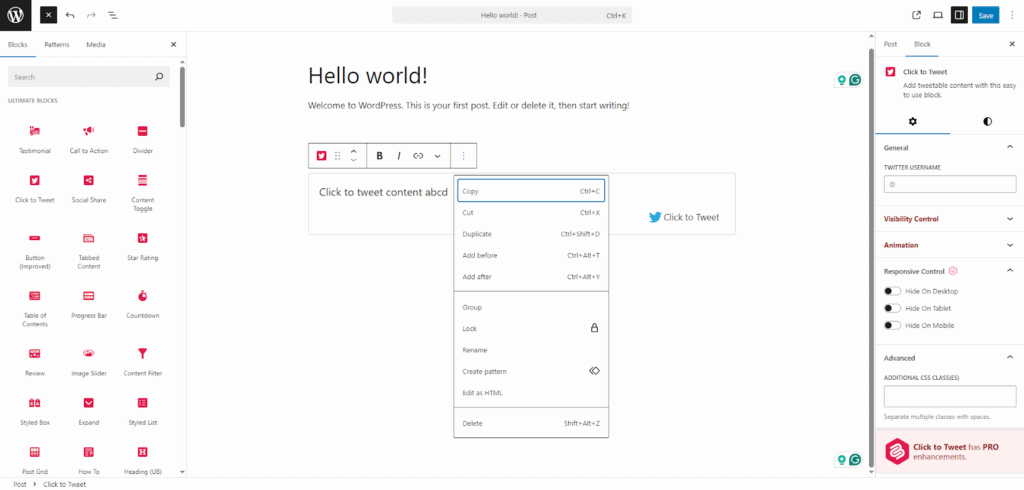The width and height of the screenshot is (1024, 490).
Task: Open Document Overview list icon
Action: [x=111, y=15]
